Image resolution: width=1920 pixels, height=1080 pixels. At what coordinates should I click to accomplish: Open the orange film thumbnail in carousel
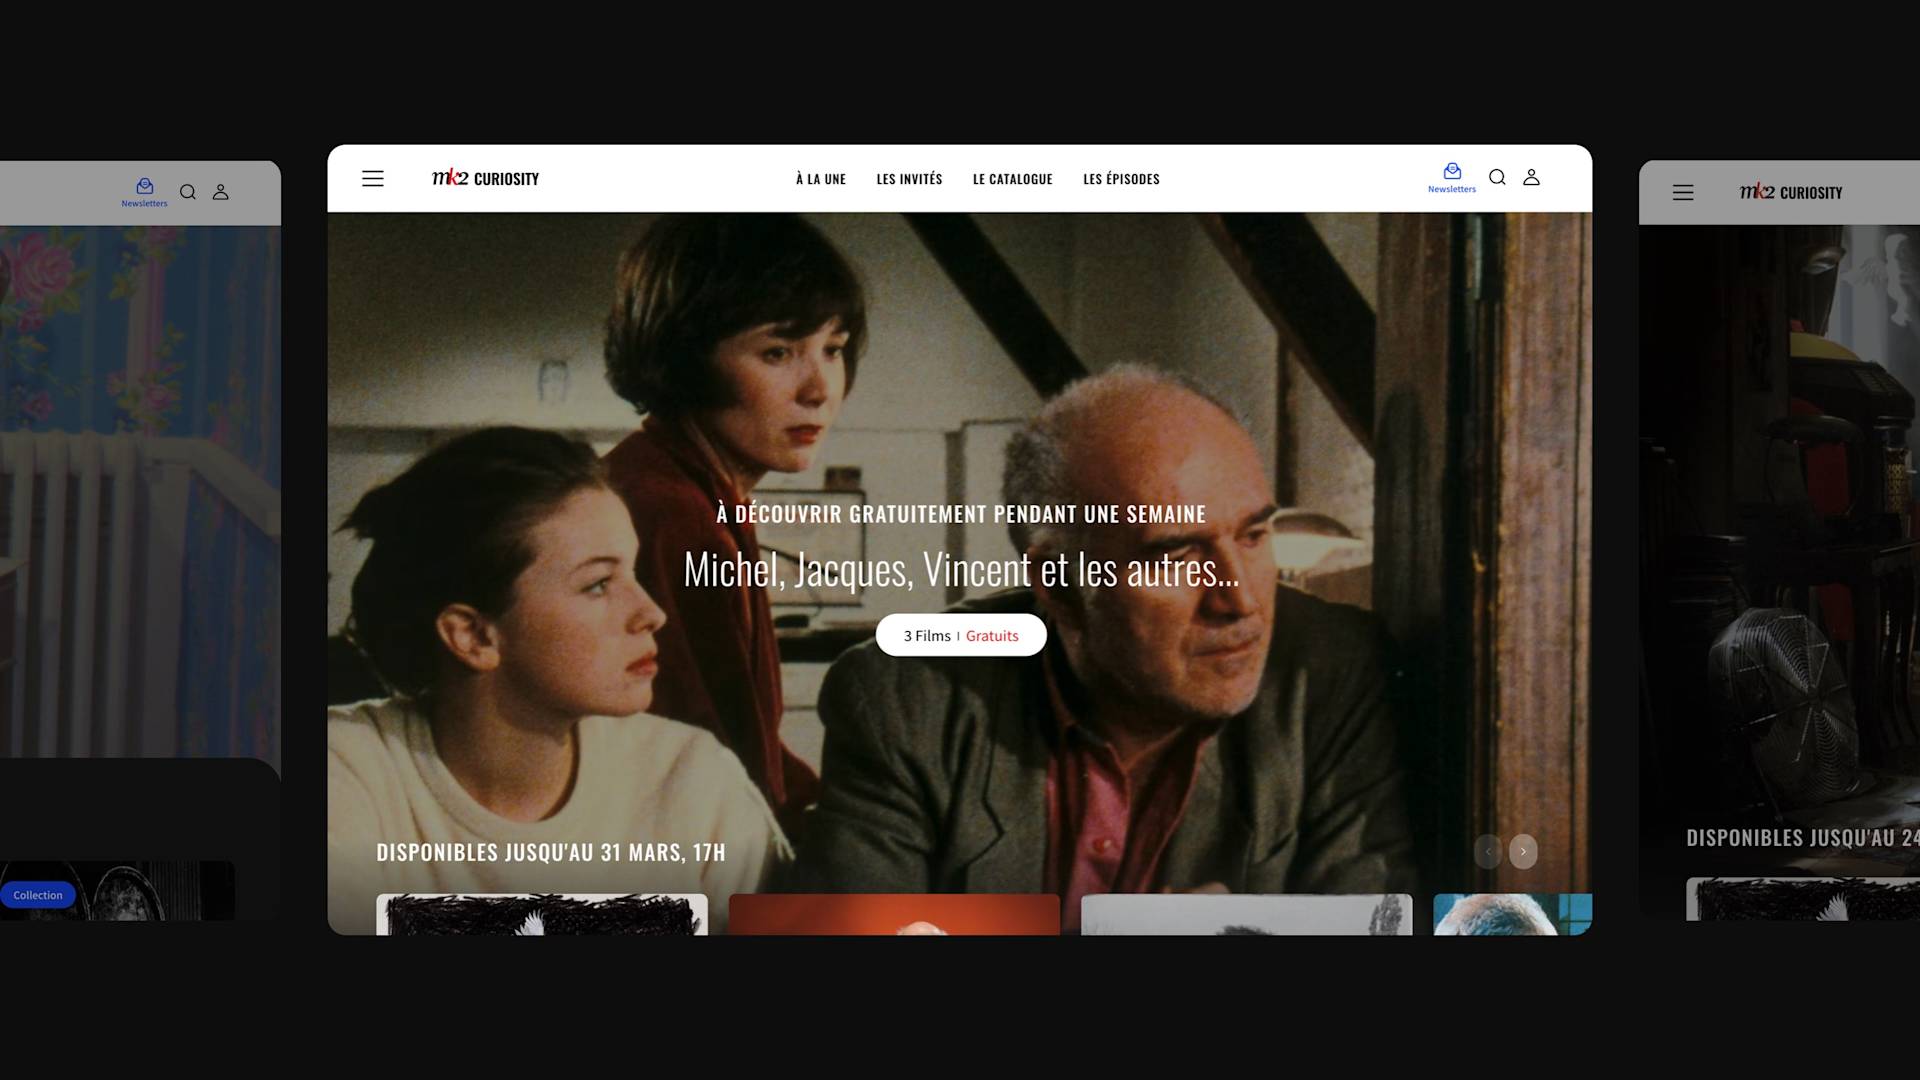(894, 914)
